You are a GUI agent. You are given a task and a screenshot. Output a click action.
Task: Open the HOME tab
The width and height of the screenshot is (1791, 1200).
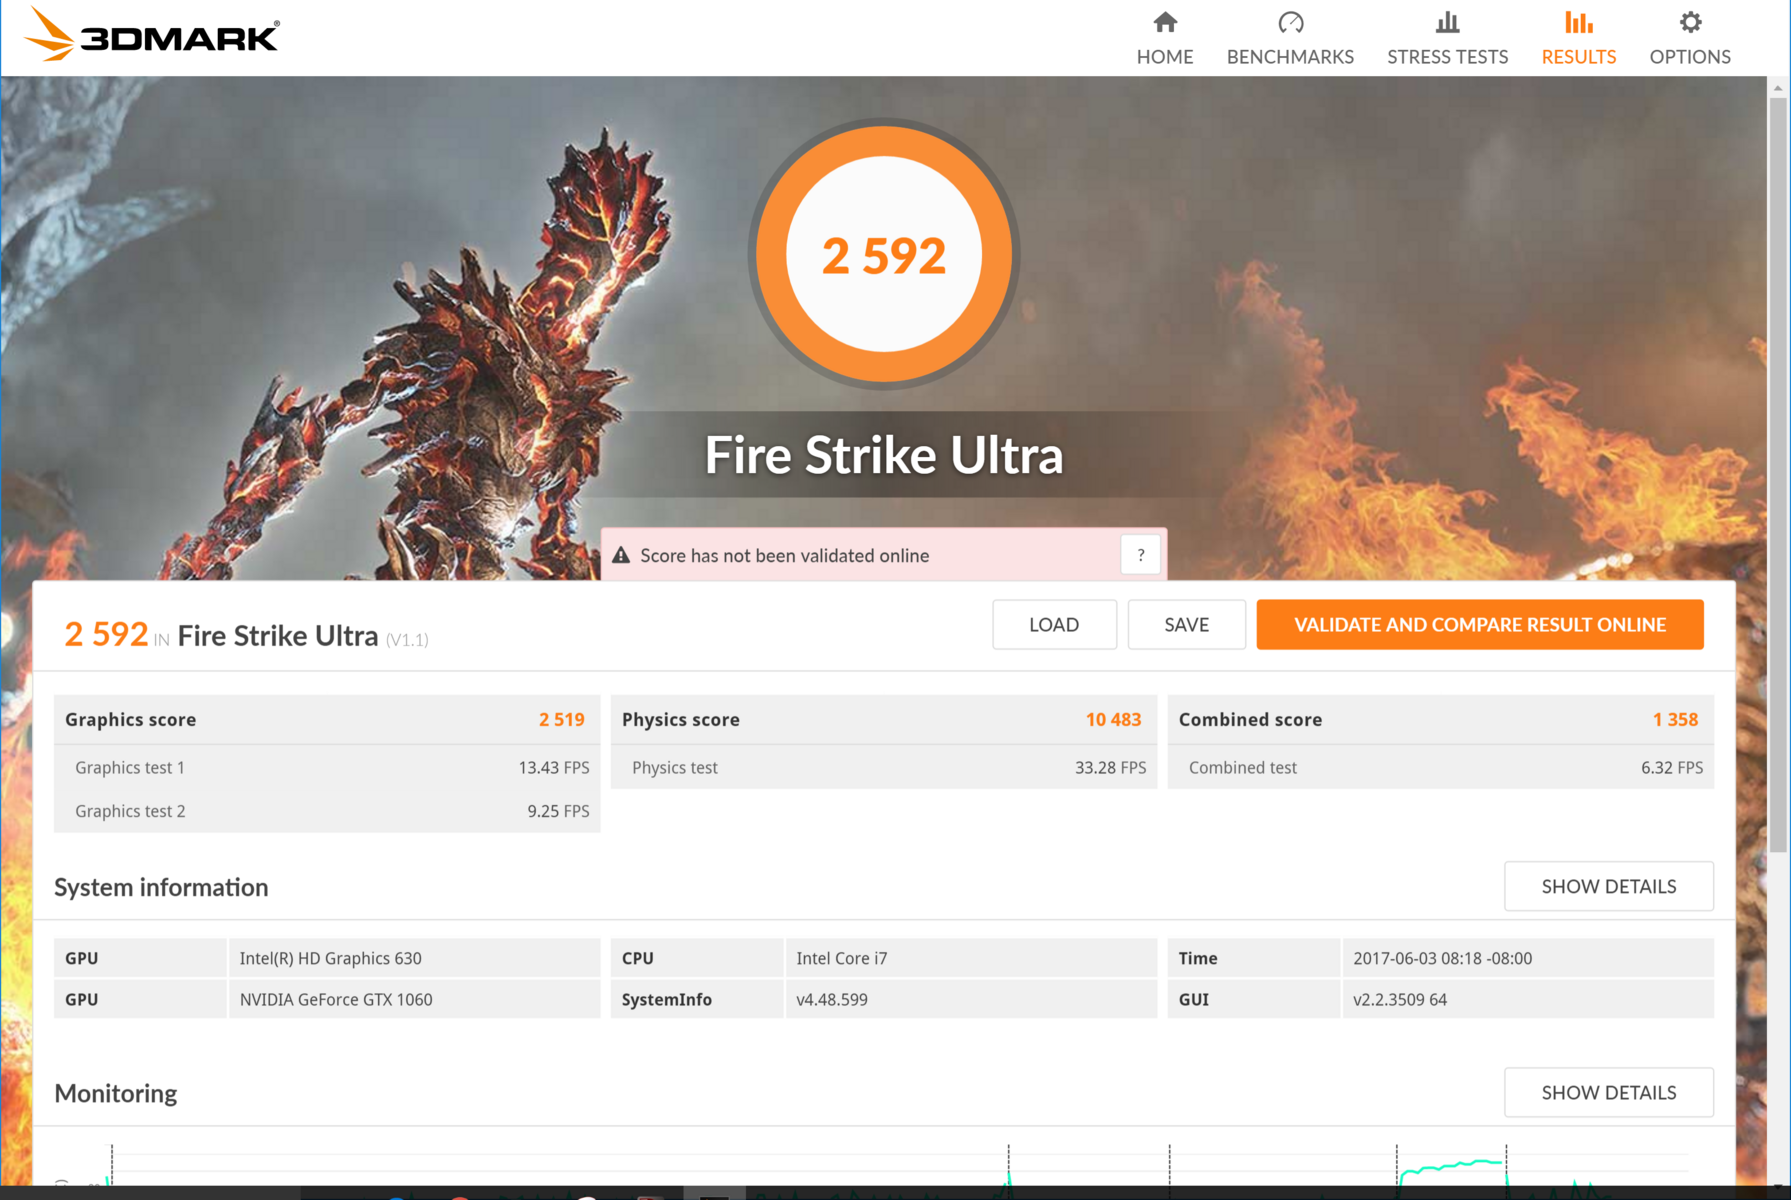click(x=1165, y=38)
